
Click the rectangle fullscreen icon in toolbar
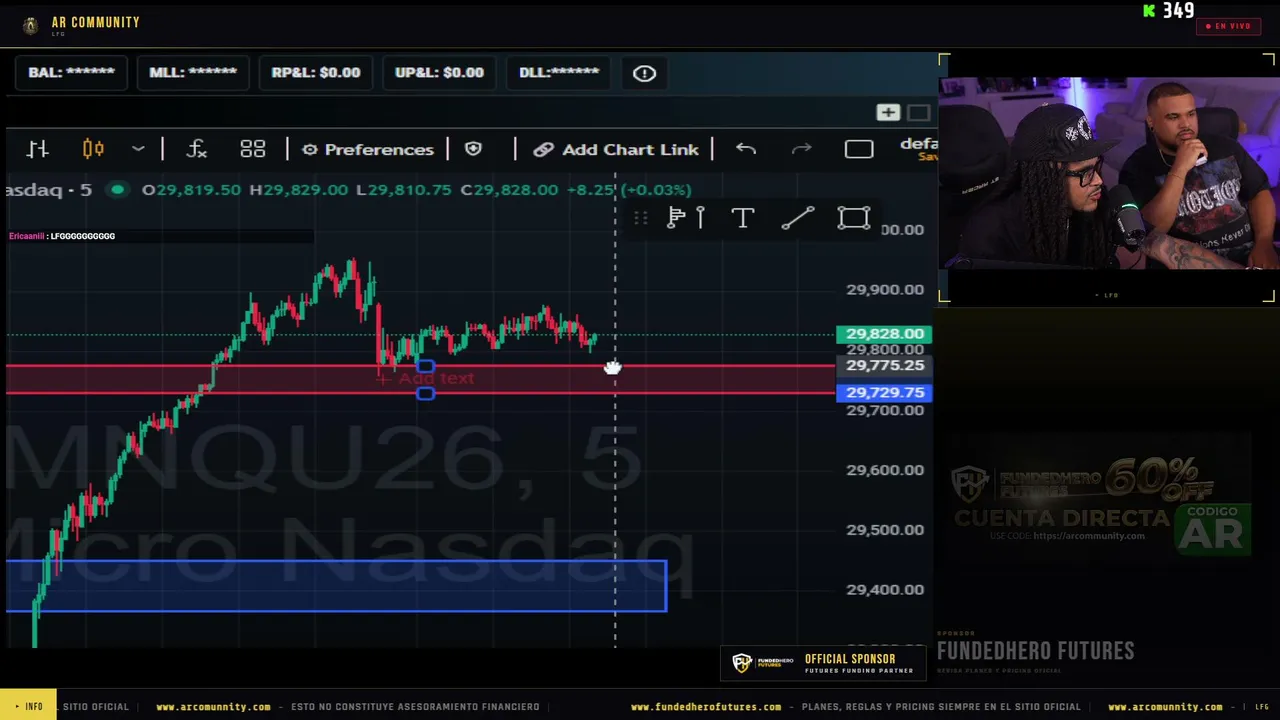point(859,149)
